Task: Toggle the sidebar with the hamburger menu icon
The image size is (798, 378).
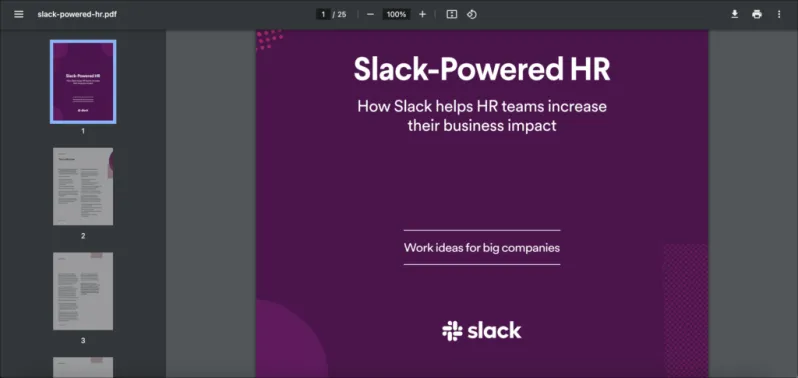Action: pyautogui.click(x=19, y=14)
